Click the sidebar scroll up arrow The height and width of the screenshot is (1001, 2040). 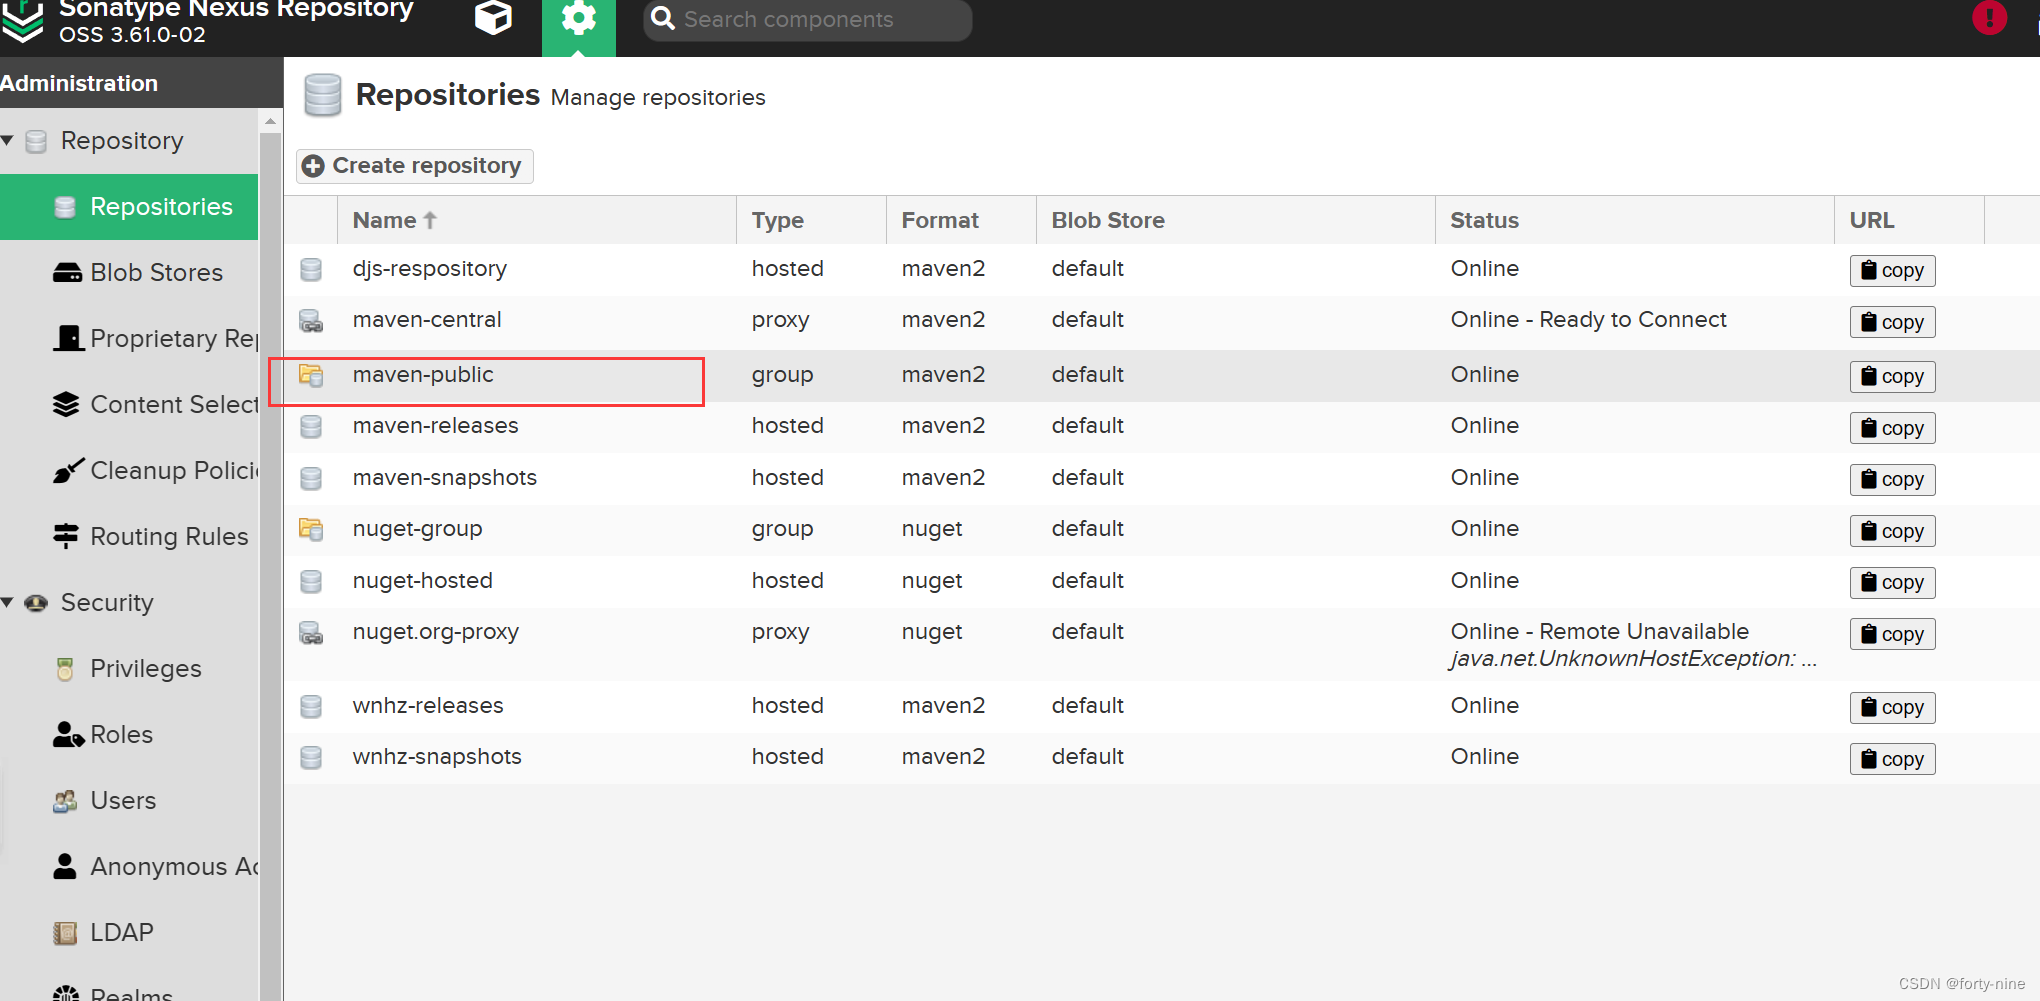point(270,121)
